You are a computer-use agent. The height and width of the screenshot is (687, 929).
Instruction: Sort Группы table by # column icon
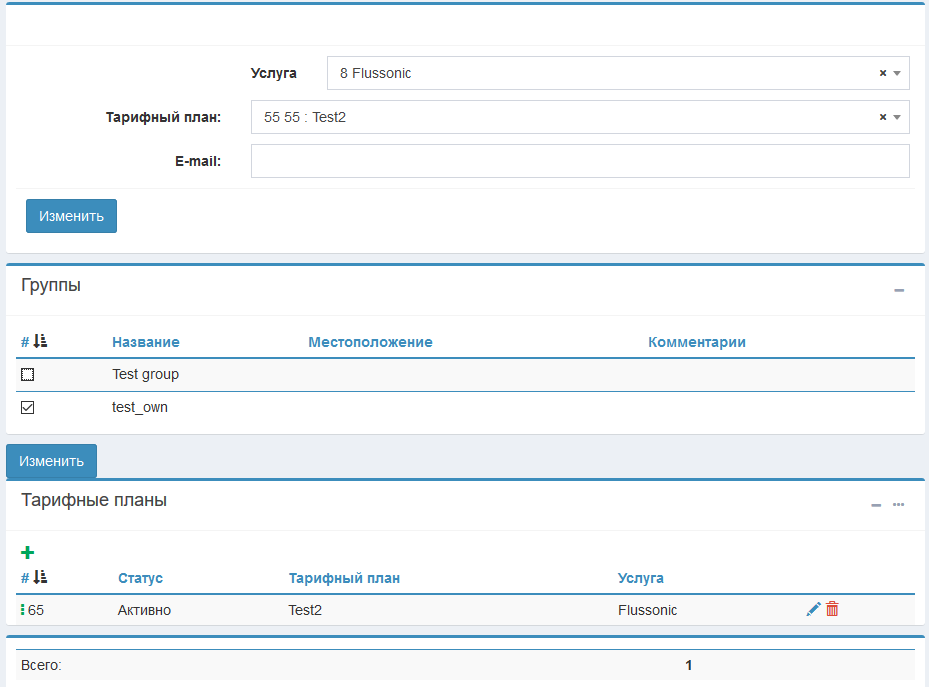(40, 342)
